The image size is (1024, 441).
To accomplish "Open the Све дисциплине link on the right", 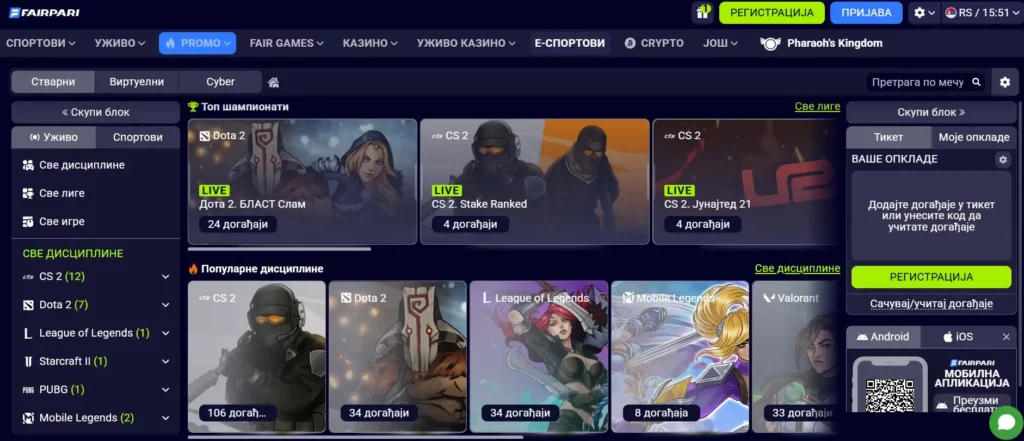I will tap(797, 269).
